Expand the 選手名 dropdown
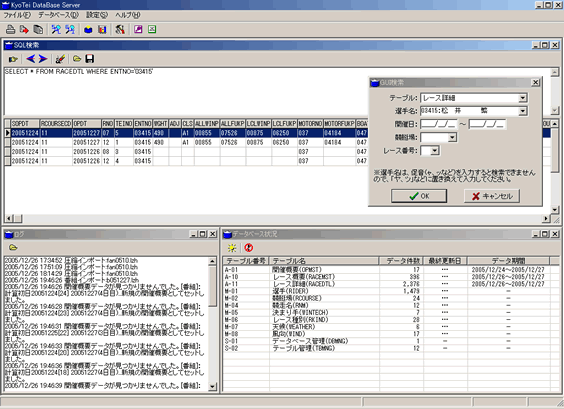The height and width of the screenshot is (409, 564). click(x=523, y=111)
